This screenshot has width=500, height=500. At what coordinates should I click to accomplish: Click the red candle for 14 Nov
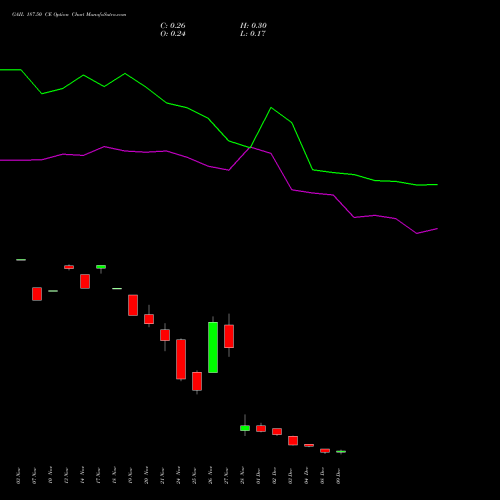click(x=85, y=281)
